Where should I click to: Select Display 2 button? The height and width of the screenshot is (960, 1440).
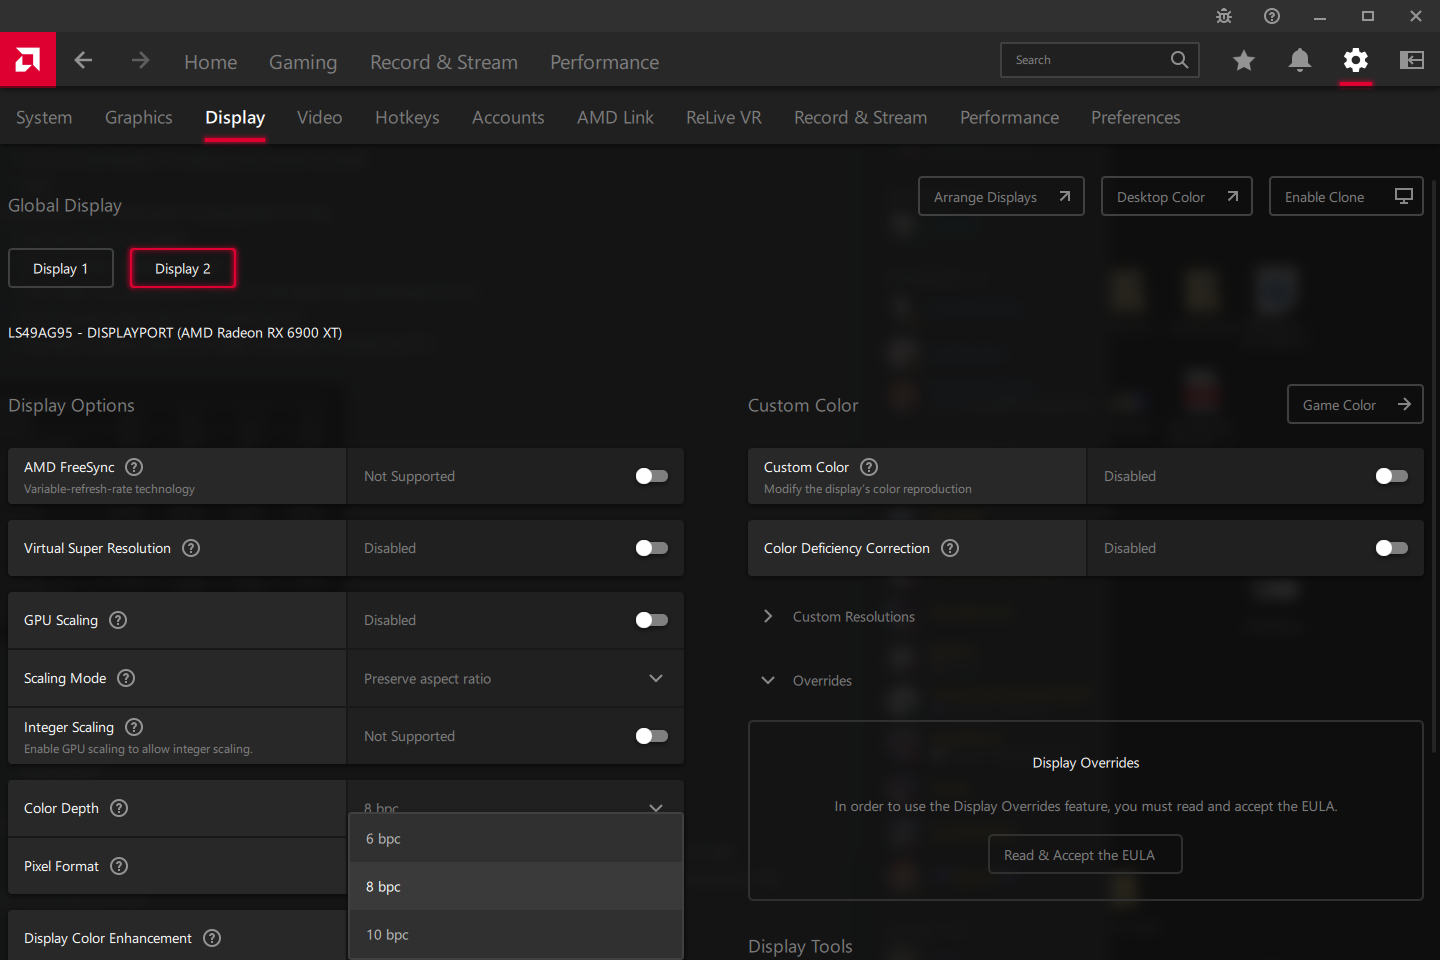tap(183, 268)
